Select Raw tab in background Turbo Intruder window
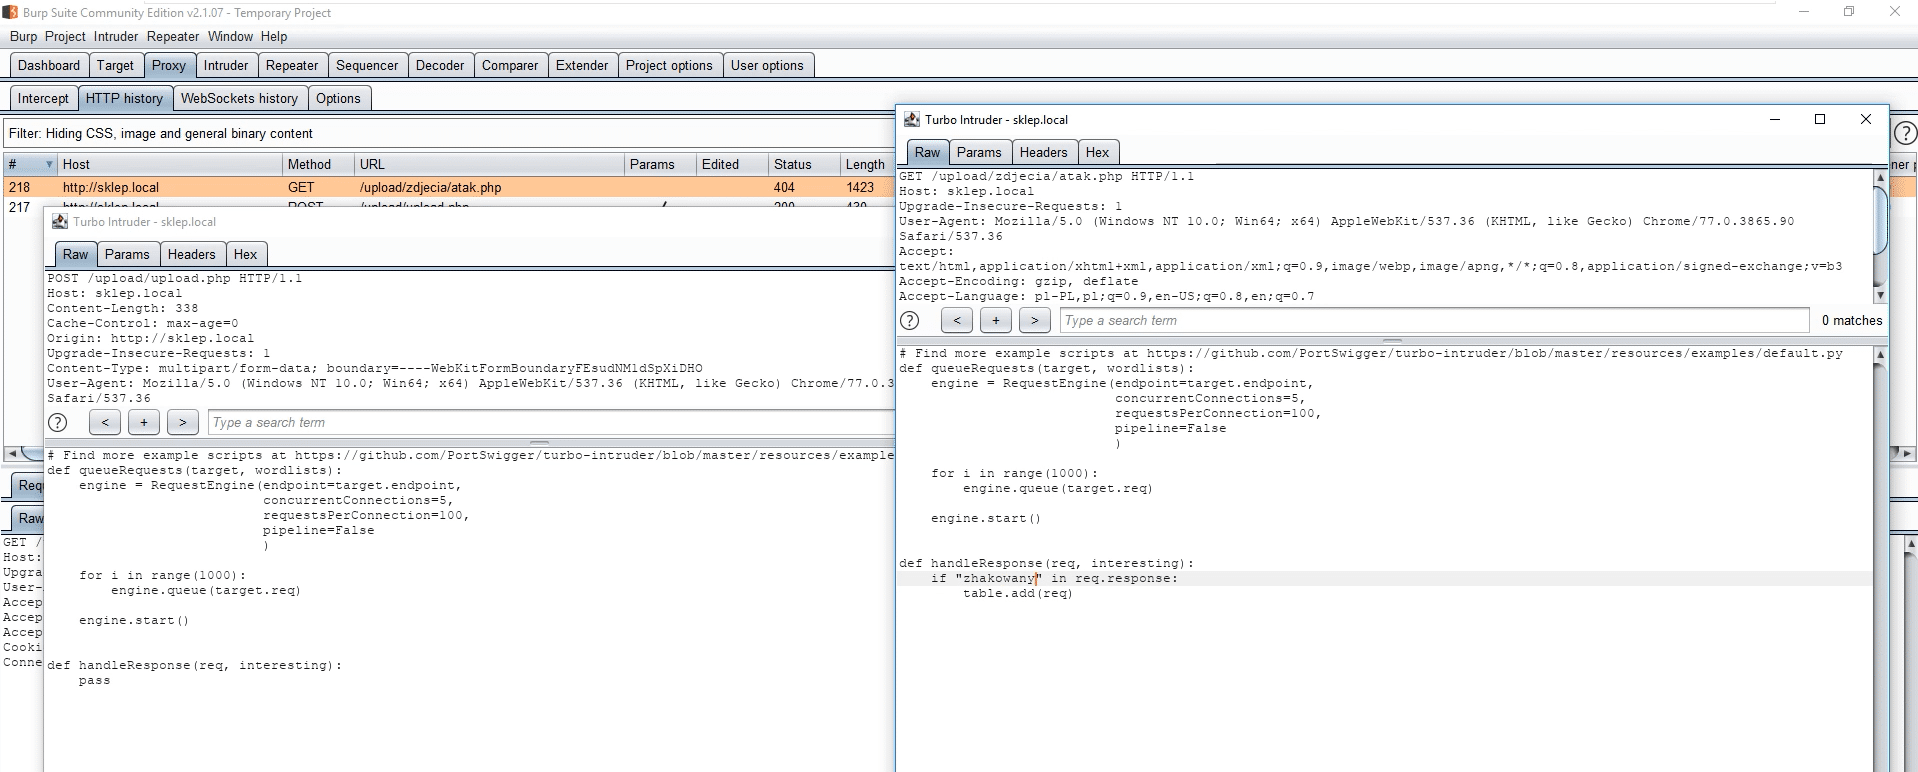This screenshot has width=1918, height=772. [x=75, y=254]
